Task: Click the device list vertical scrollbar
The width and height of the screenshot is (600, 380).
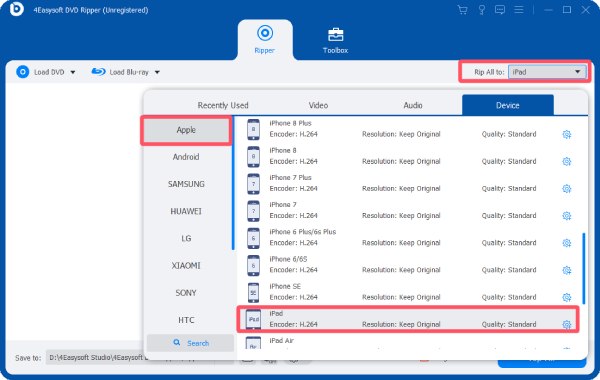Action: pos(584,268)
